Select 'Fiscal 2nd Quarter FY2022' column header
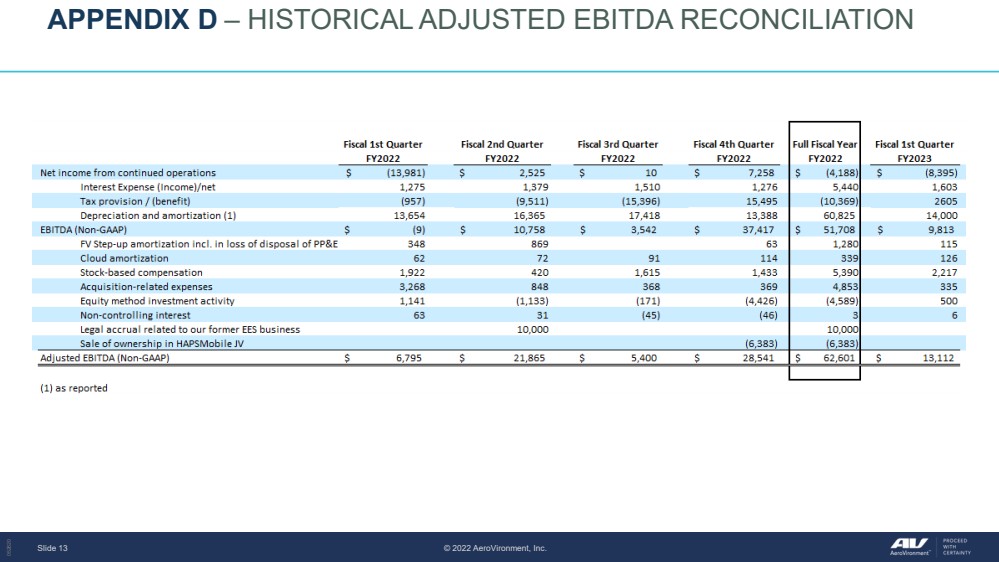The width and height of the screenshot is (999, 562). point(502,151)
